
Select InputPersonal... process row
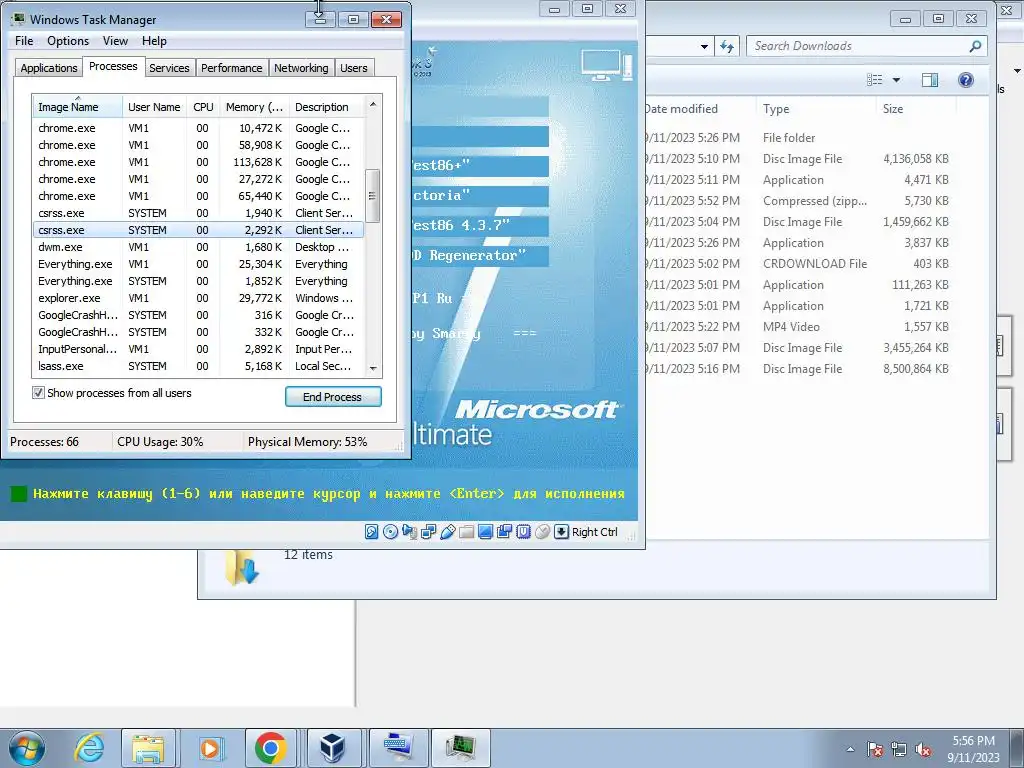pos(198,349)
